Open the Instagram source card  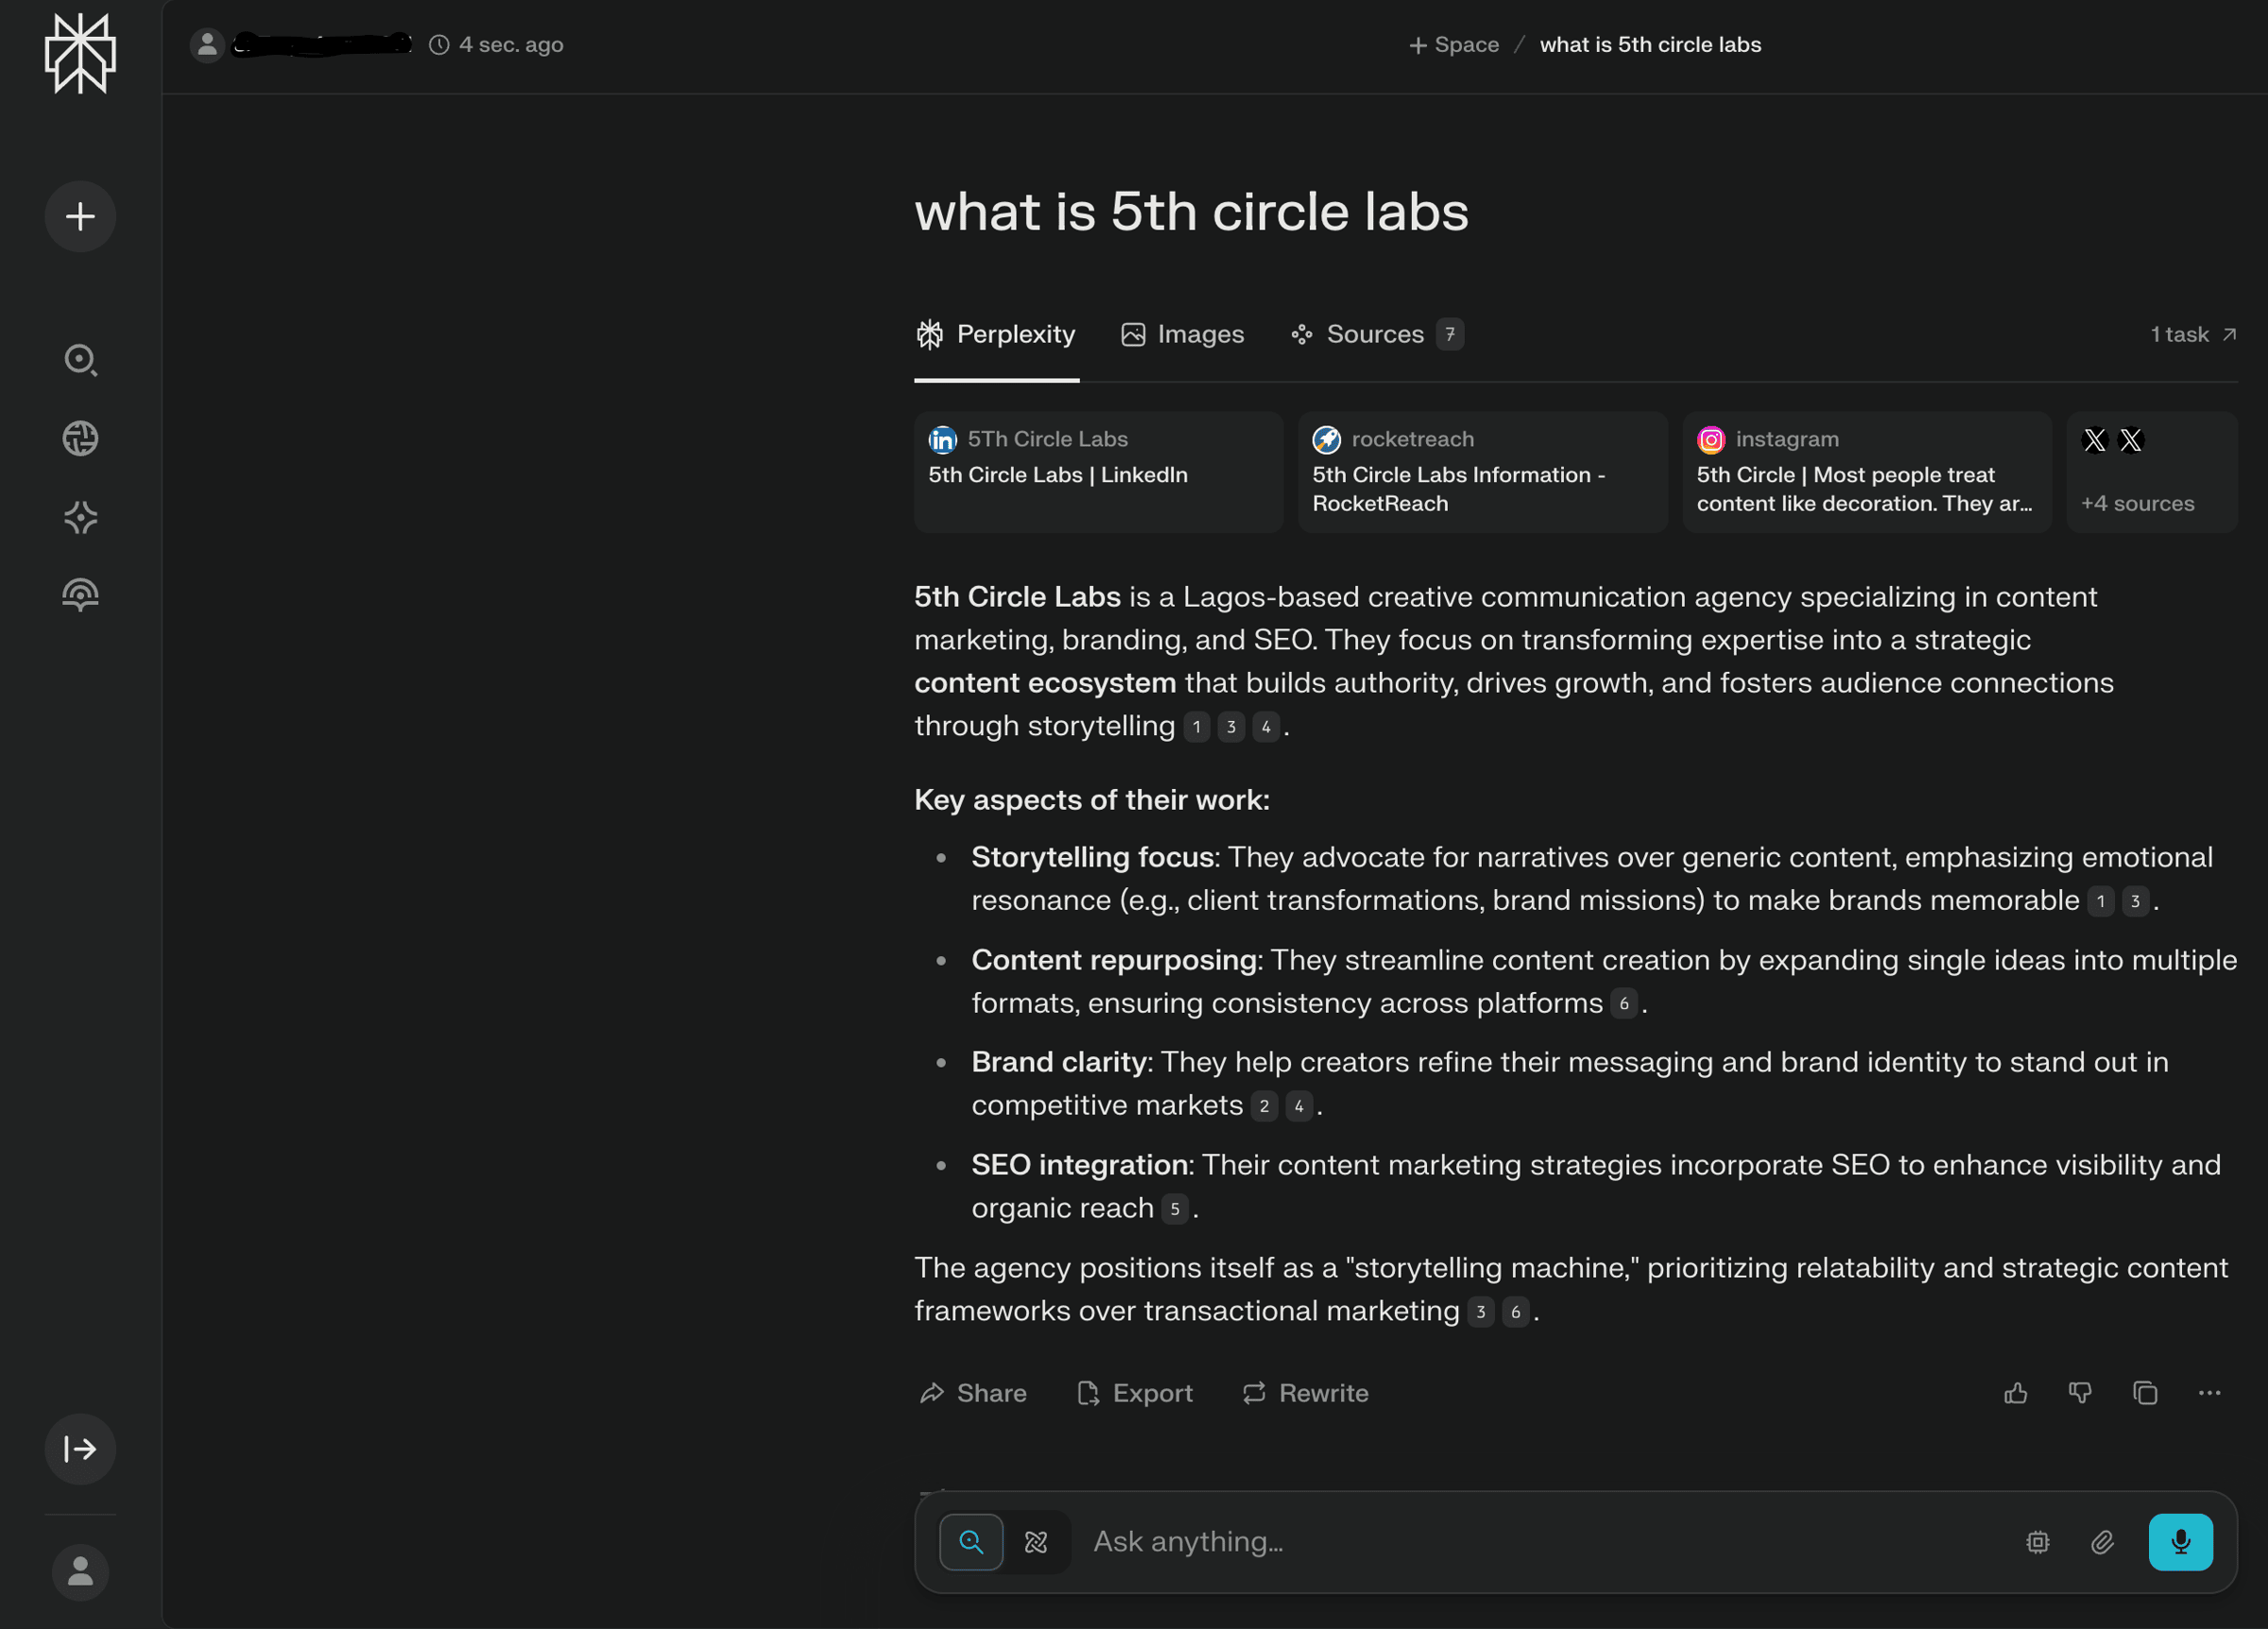tap(1866, 471)
